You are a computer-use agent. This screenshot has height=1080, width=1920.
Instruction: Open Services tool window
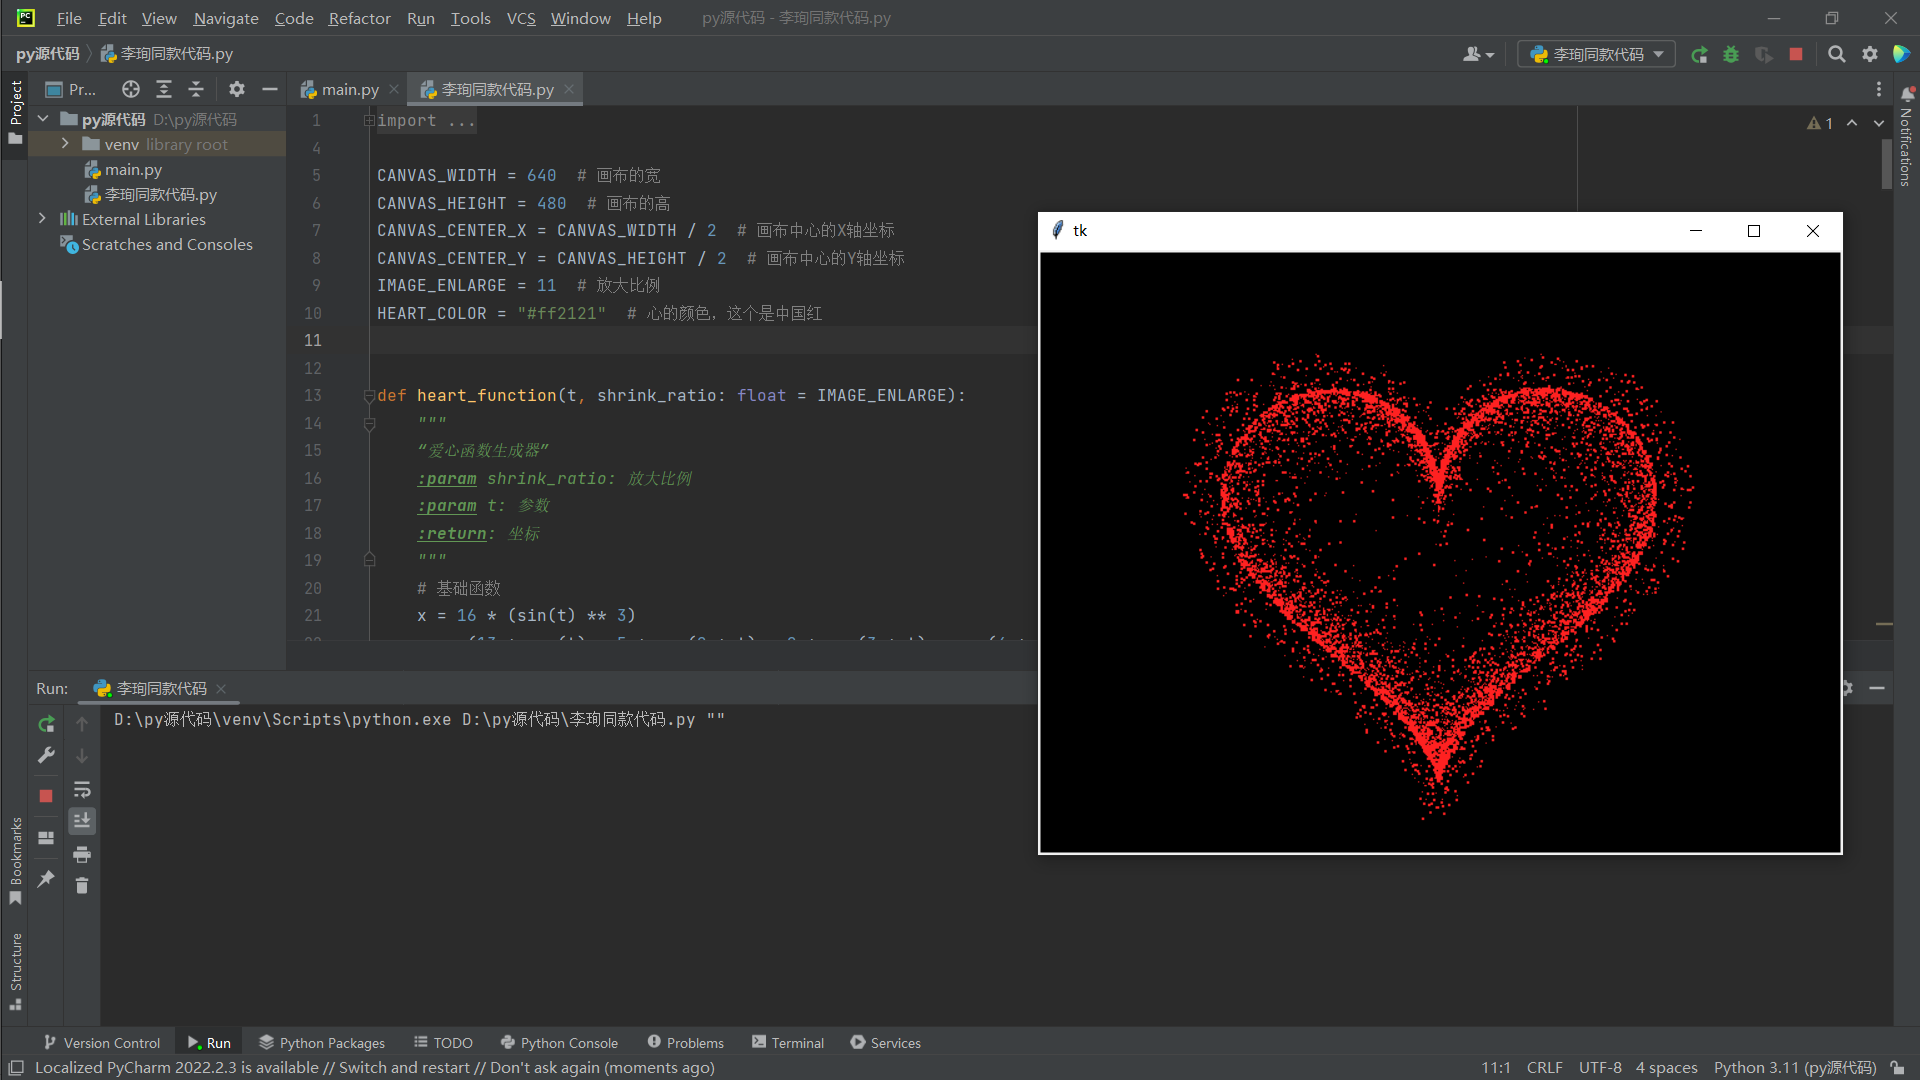(885, 1043)
